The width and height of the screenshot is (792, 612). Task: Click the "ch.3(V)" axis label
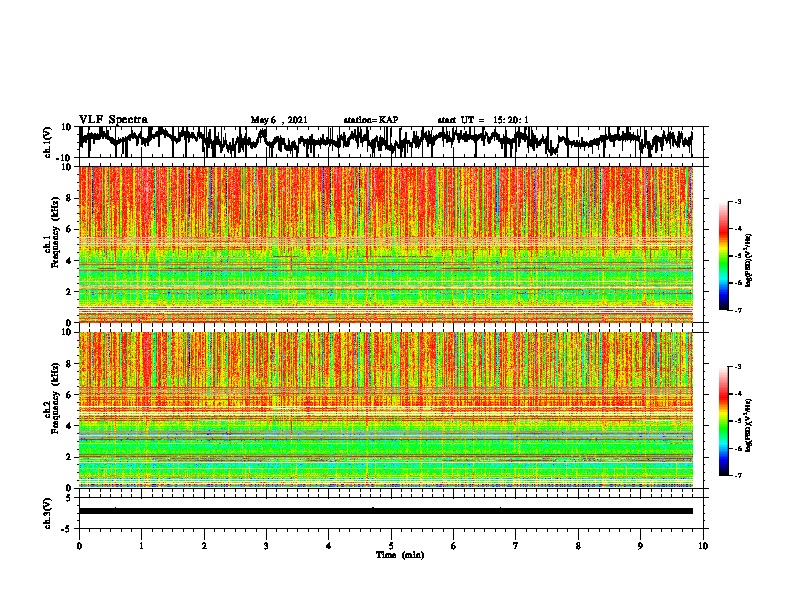48,513
